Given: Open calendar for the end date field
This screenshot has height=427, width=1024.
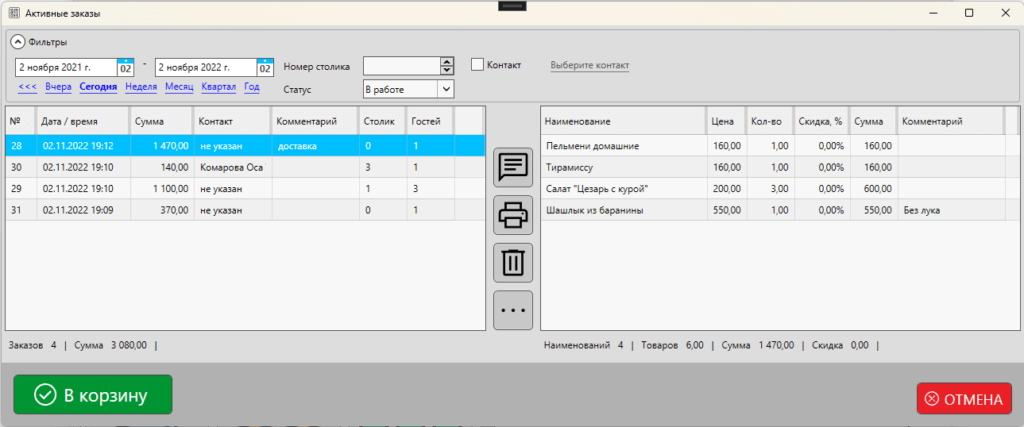Looking at the screenshot, I should coord(265,68).
